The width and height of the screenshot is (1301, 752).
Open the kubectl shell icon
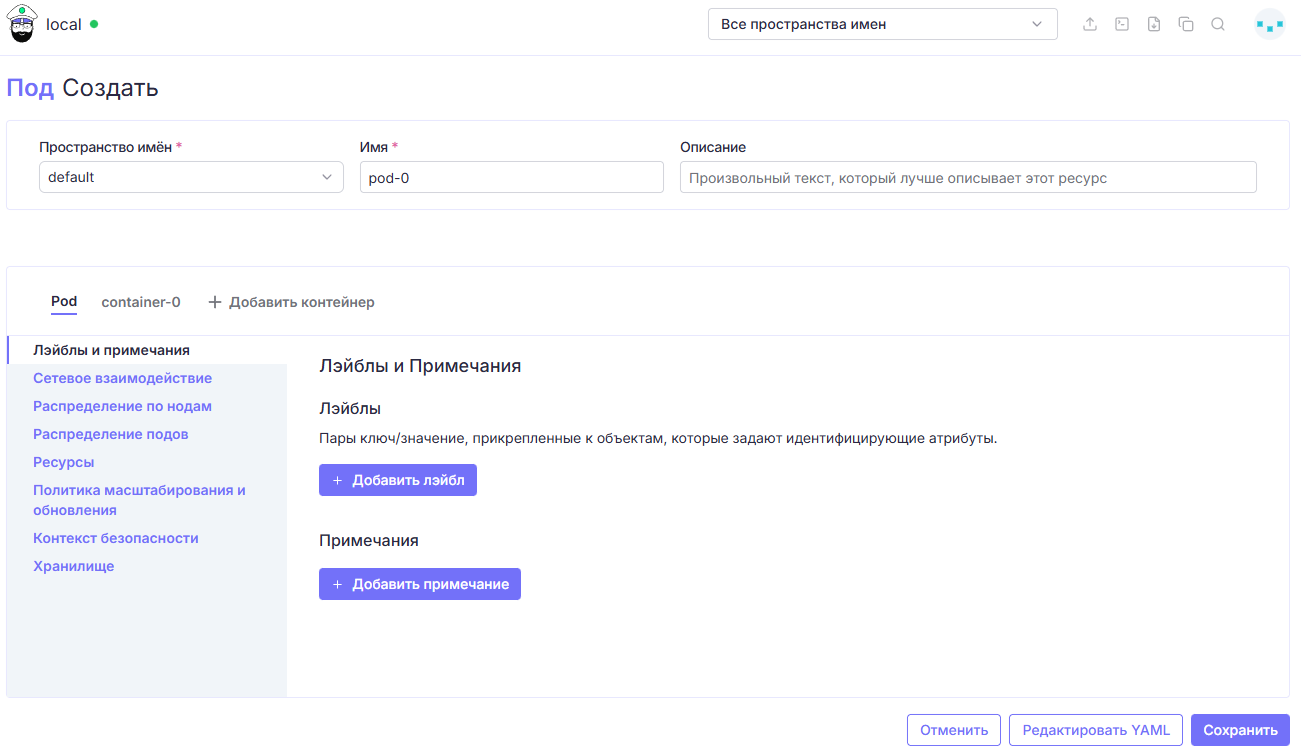pos(1122,24)
